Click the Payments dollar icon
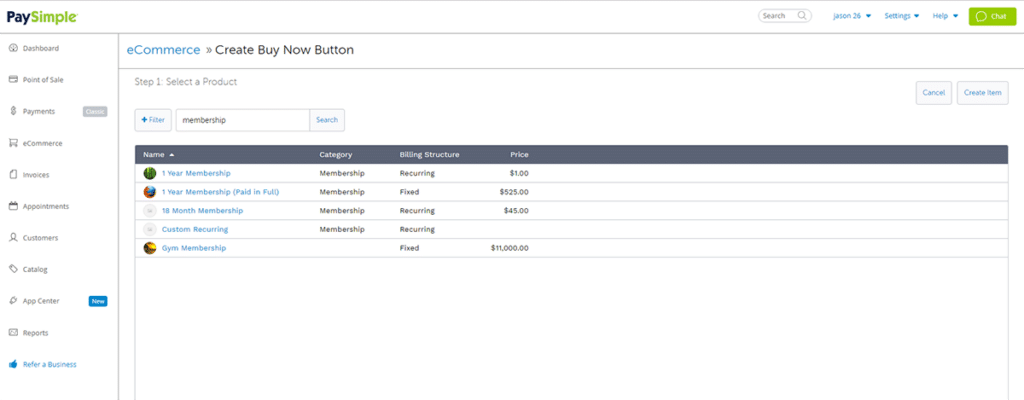 [13, 111]
